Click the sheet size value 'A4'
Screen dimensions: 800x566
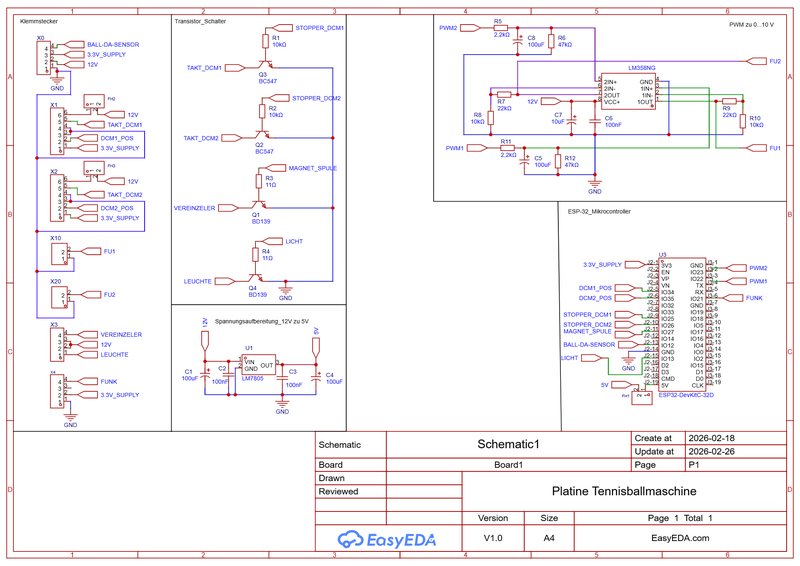click(x=549, y=538)
